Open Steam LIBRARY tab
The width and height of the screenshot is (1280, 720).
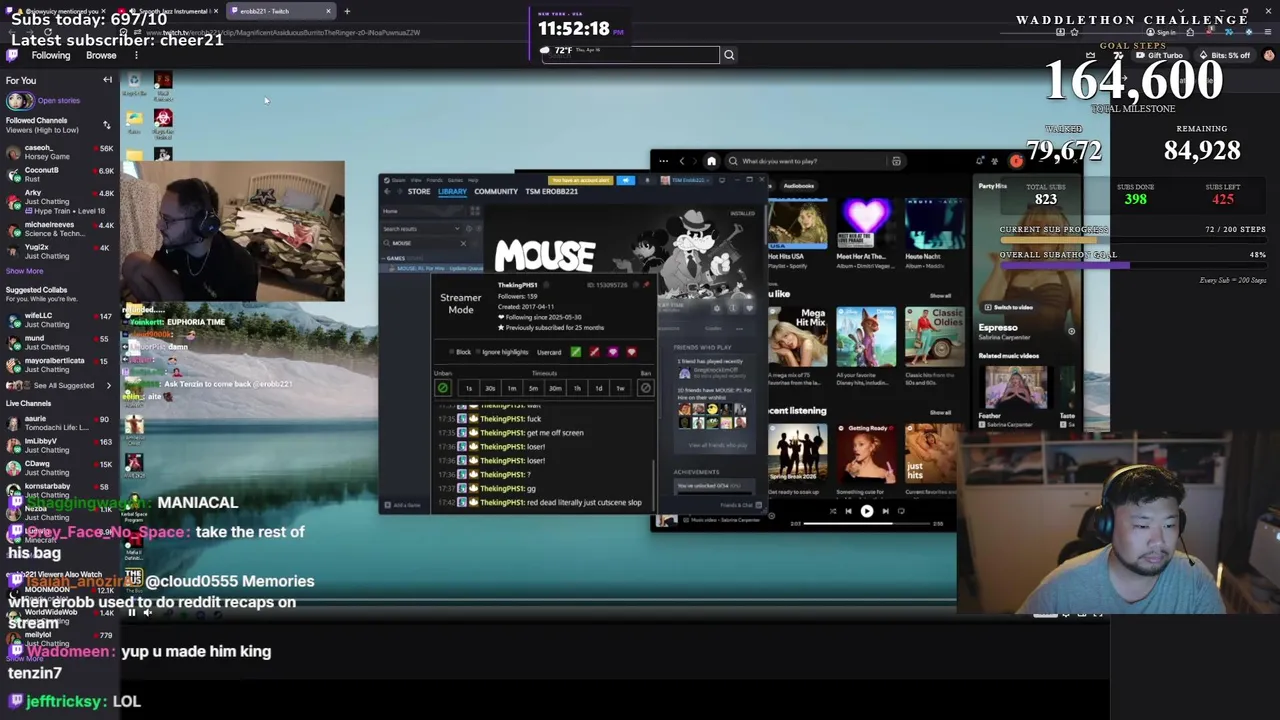(452, 191)
